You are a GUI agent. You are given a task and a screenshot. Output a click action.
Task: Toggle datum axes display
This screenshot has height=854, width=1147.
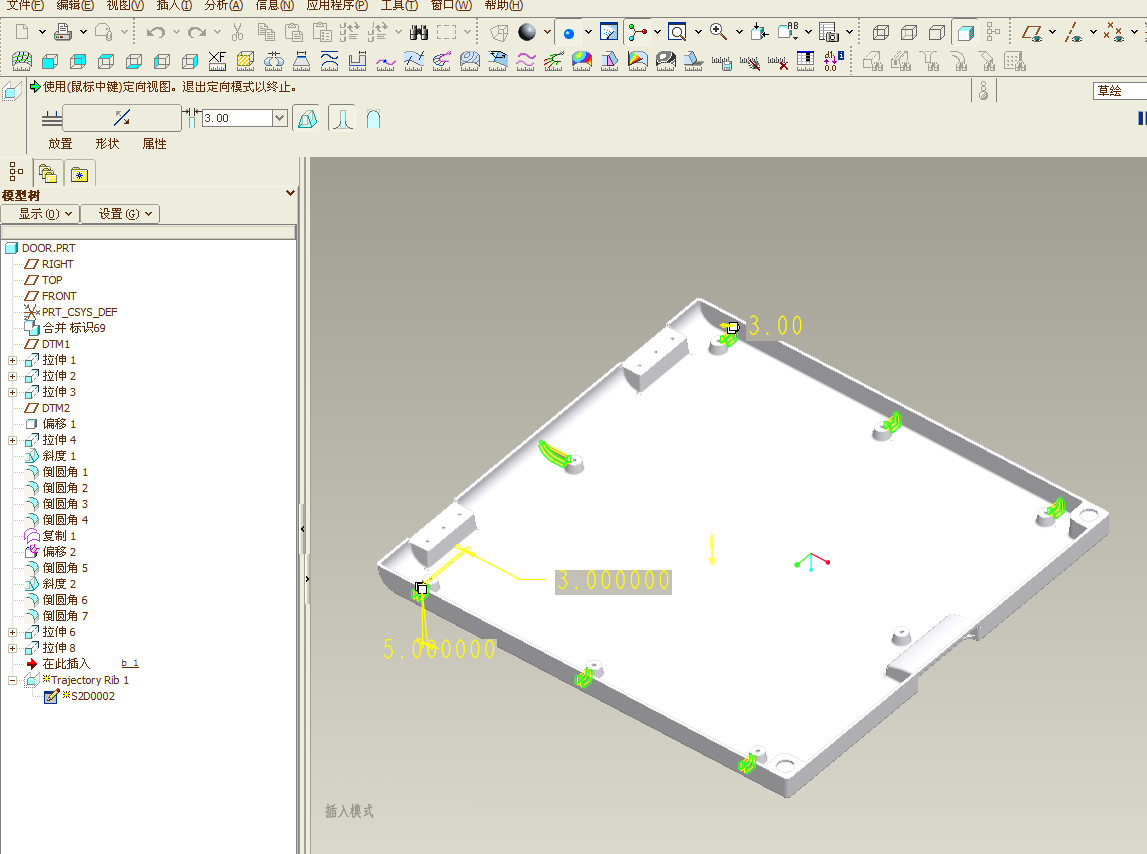click(1073, 31)
